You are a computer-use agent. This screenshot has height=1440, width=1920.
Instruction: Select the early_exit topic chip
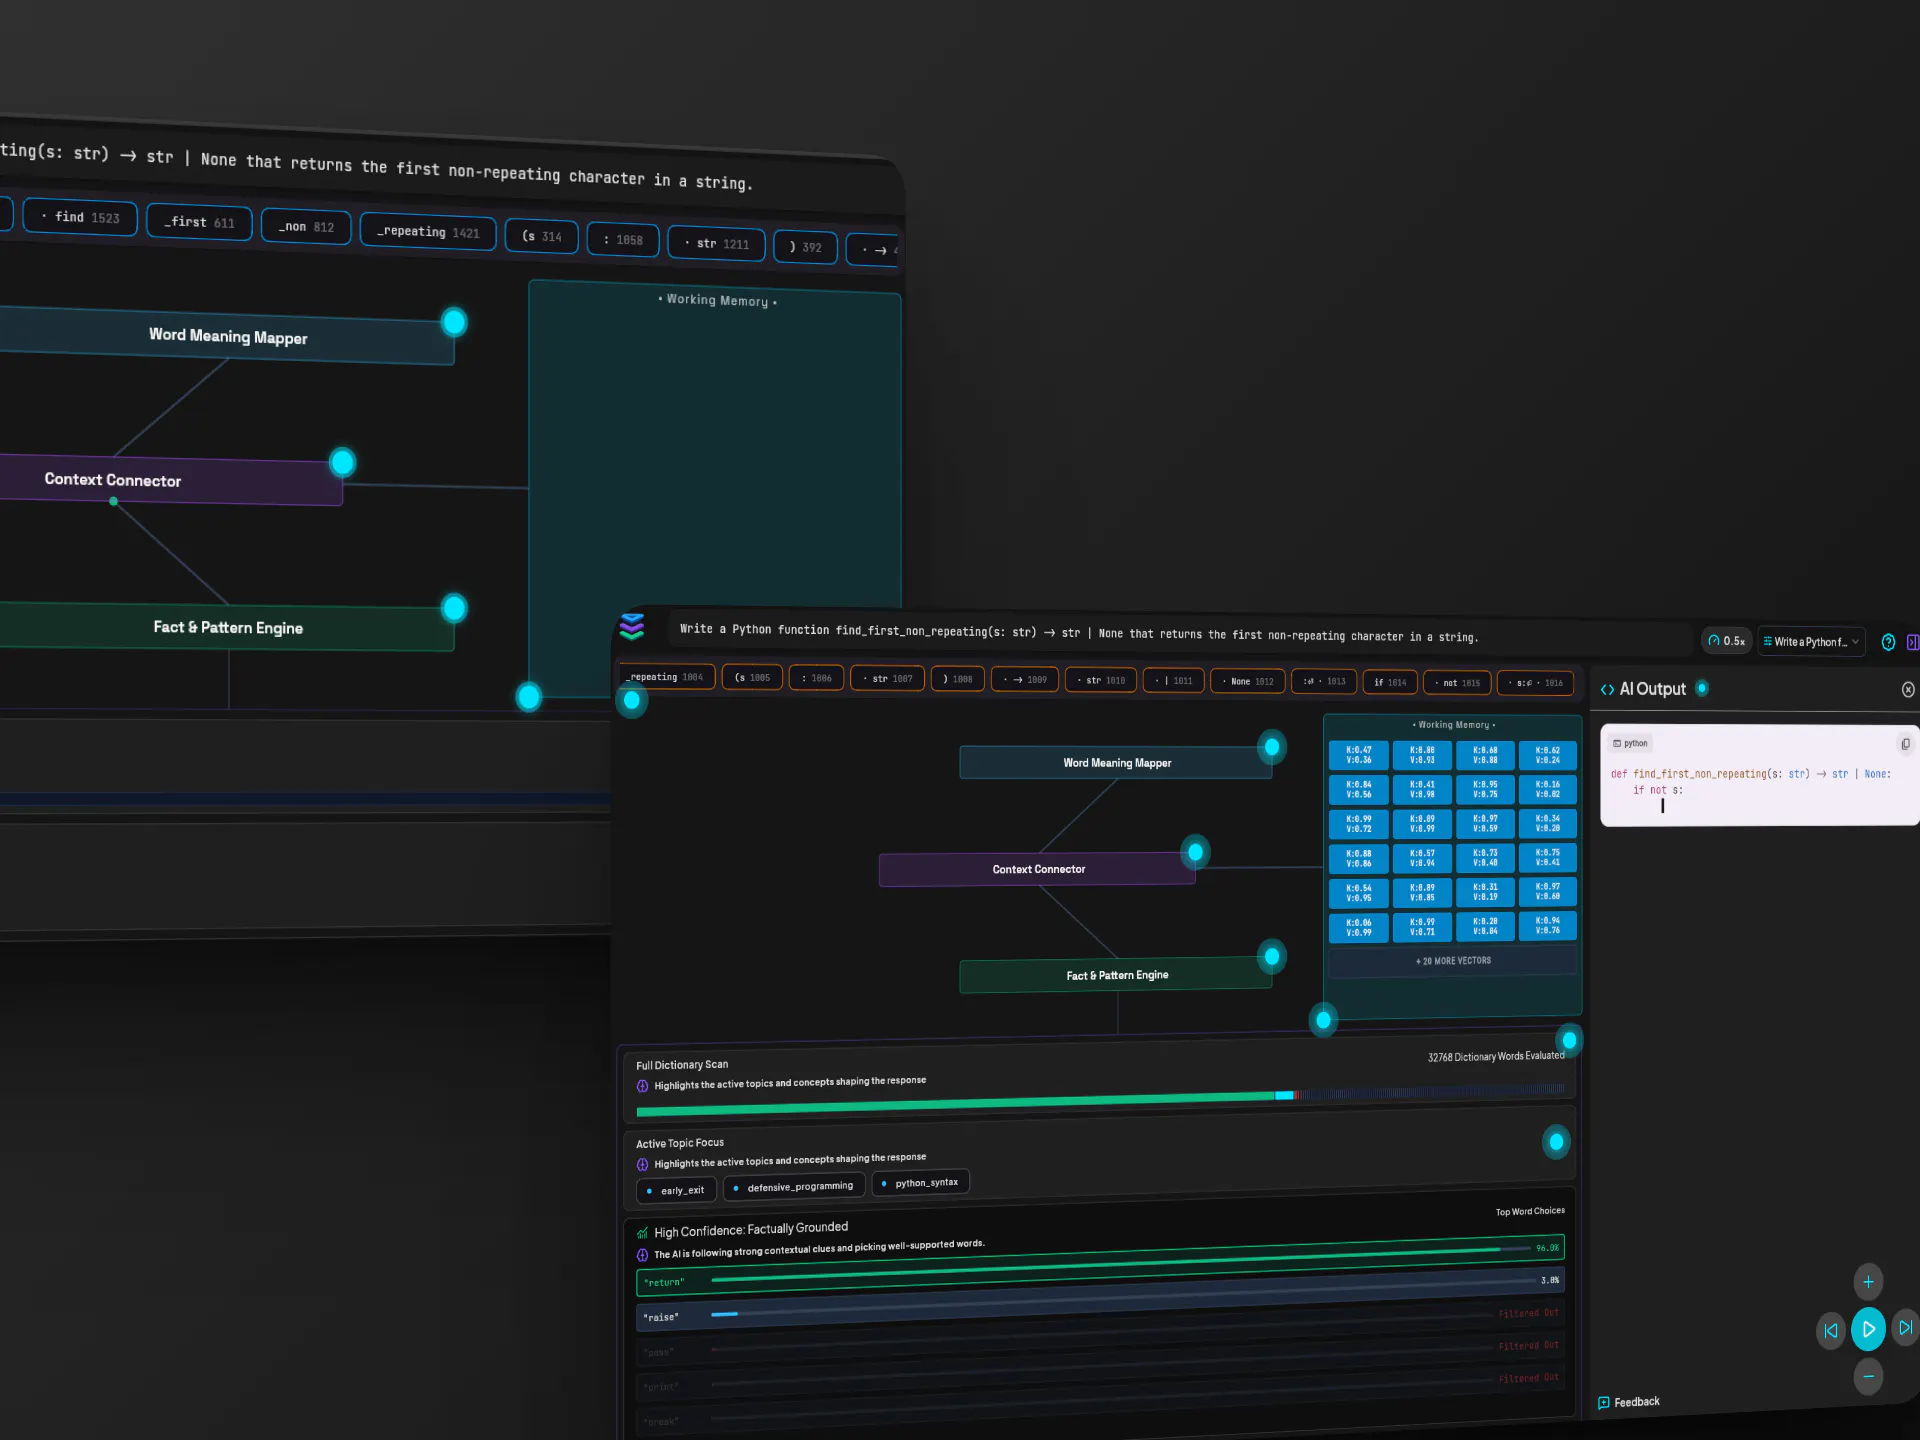676,1190
